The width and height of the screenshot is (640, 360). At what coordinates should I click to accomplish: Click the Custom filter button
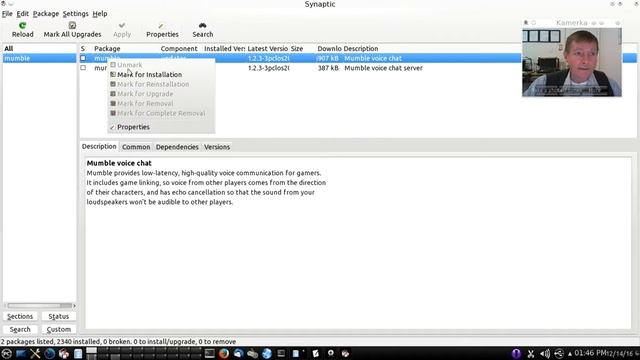tap(59, 329)
